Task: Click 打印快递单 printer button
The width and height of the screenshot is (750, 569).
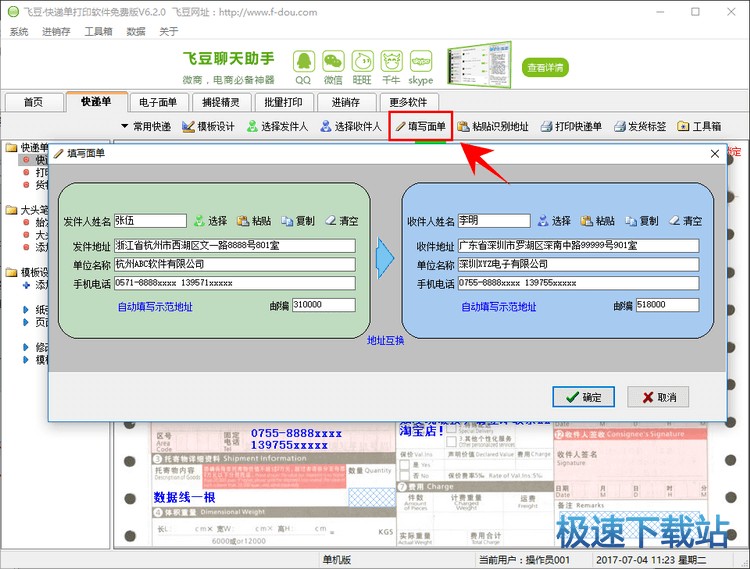Action: click(x=571, y=126)
